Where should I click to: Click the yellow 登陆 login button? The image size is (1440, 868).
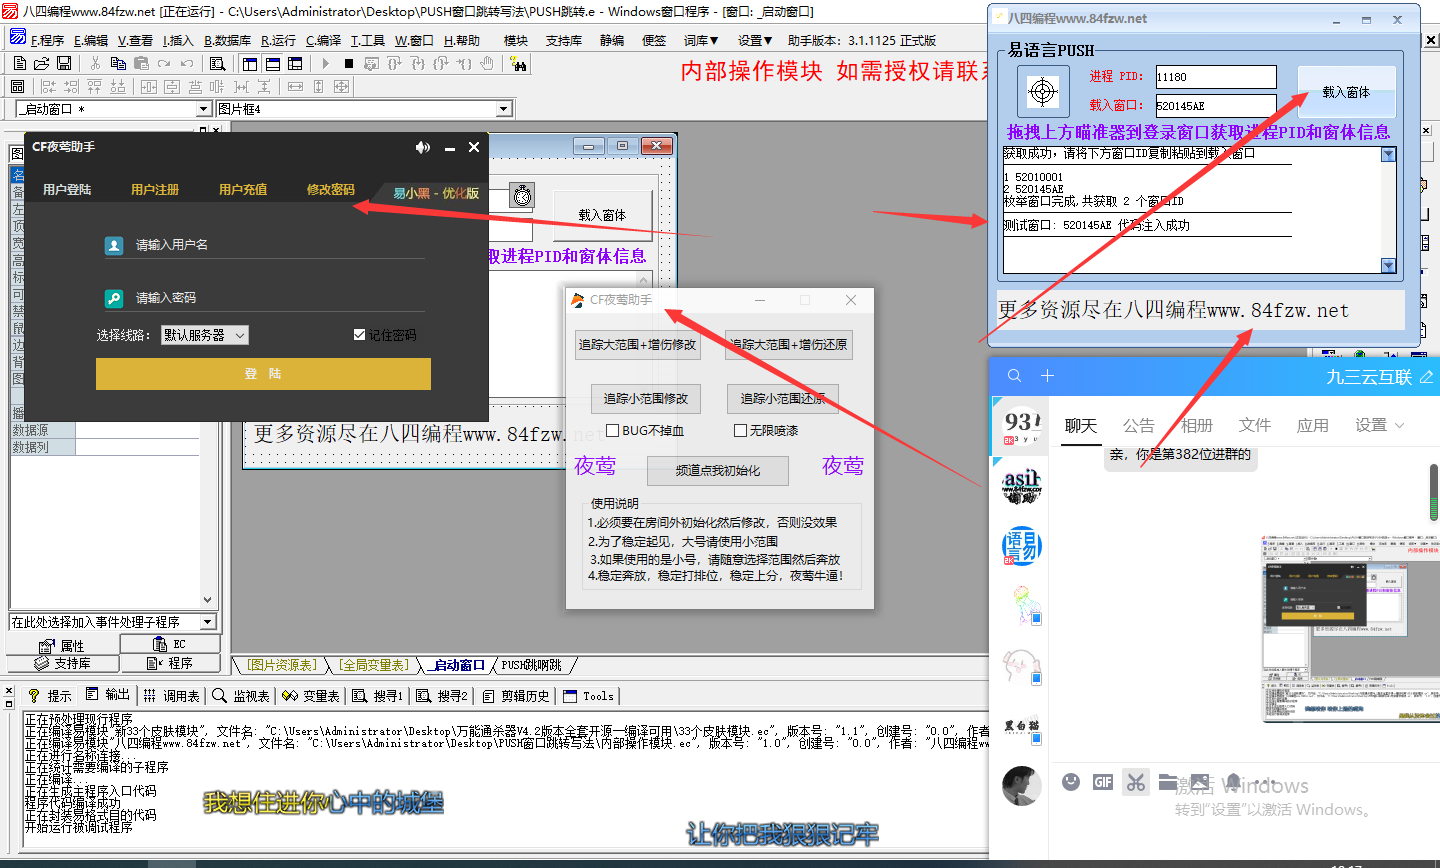click(263, 374)
